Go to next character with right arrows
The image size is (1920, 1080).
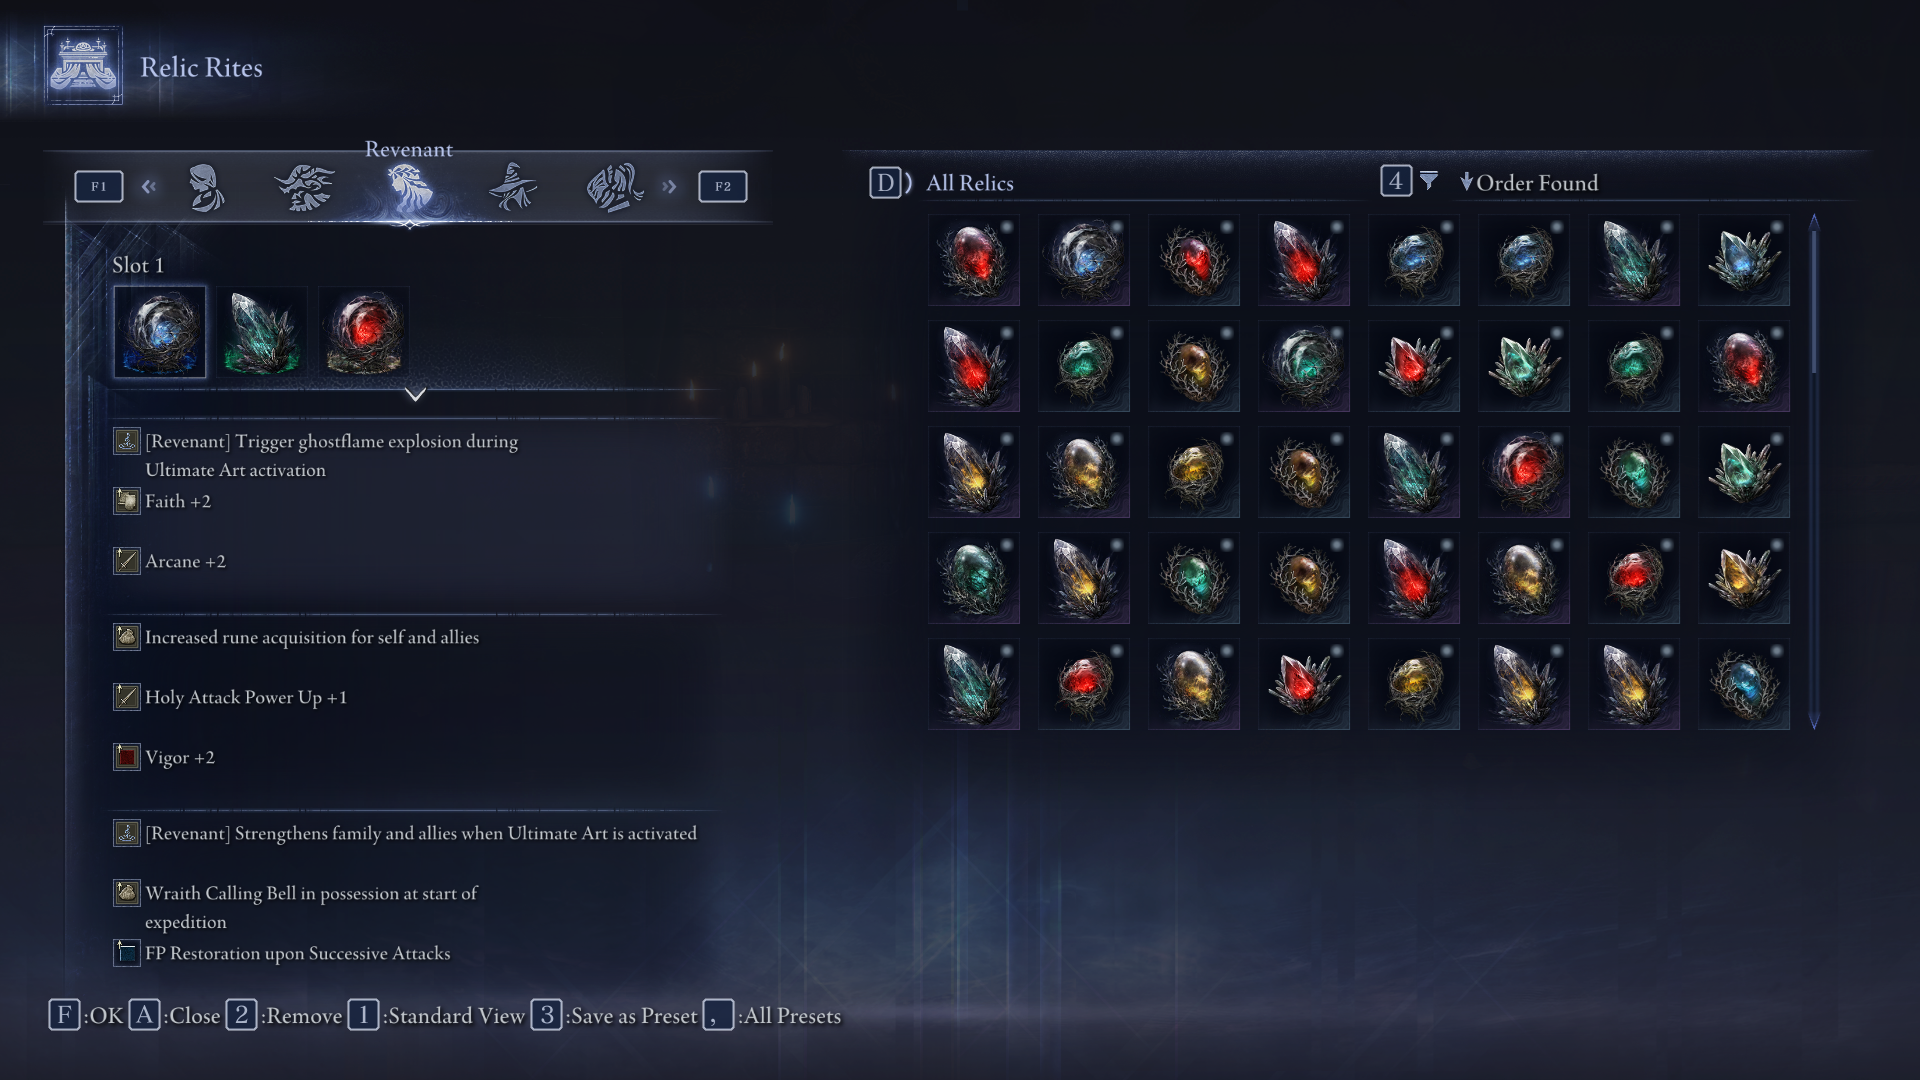(669, 187)
